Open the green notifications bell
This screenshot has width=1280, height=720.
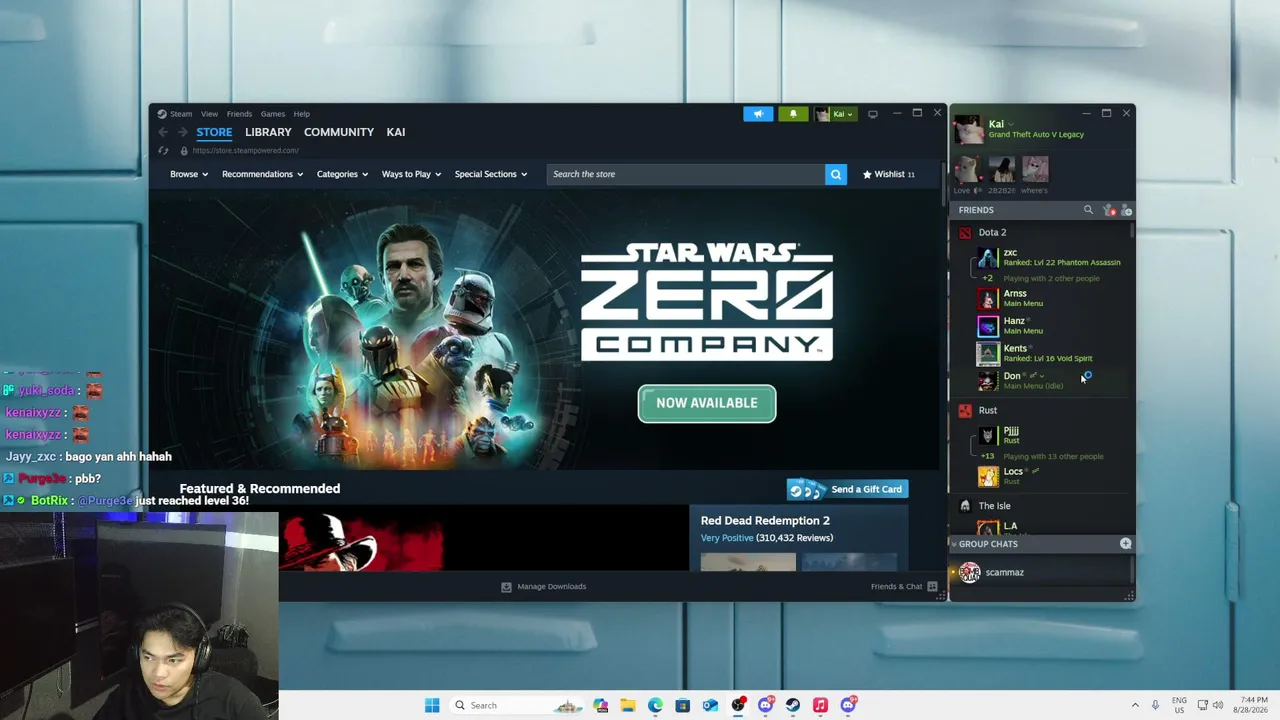coord(793,114)
